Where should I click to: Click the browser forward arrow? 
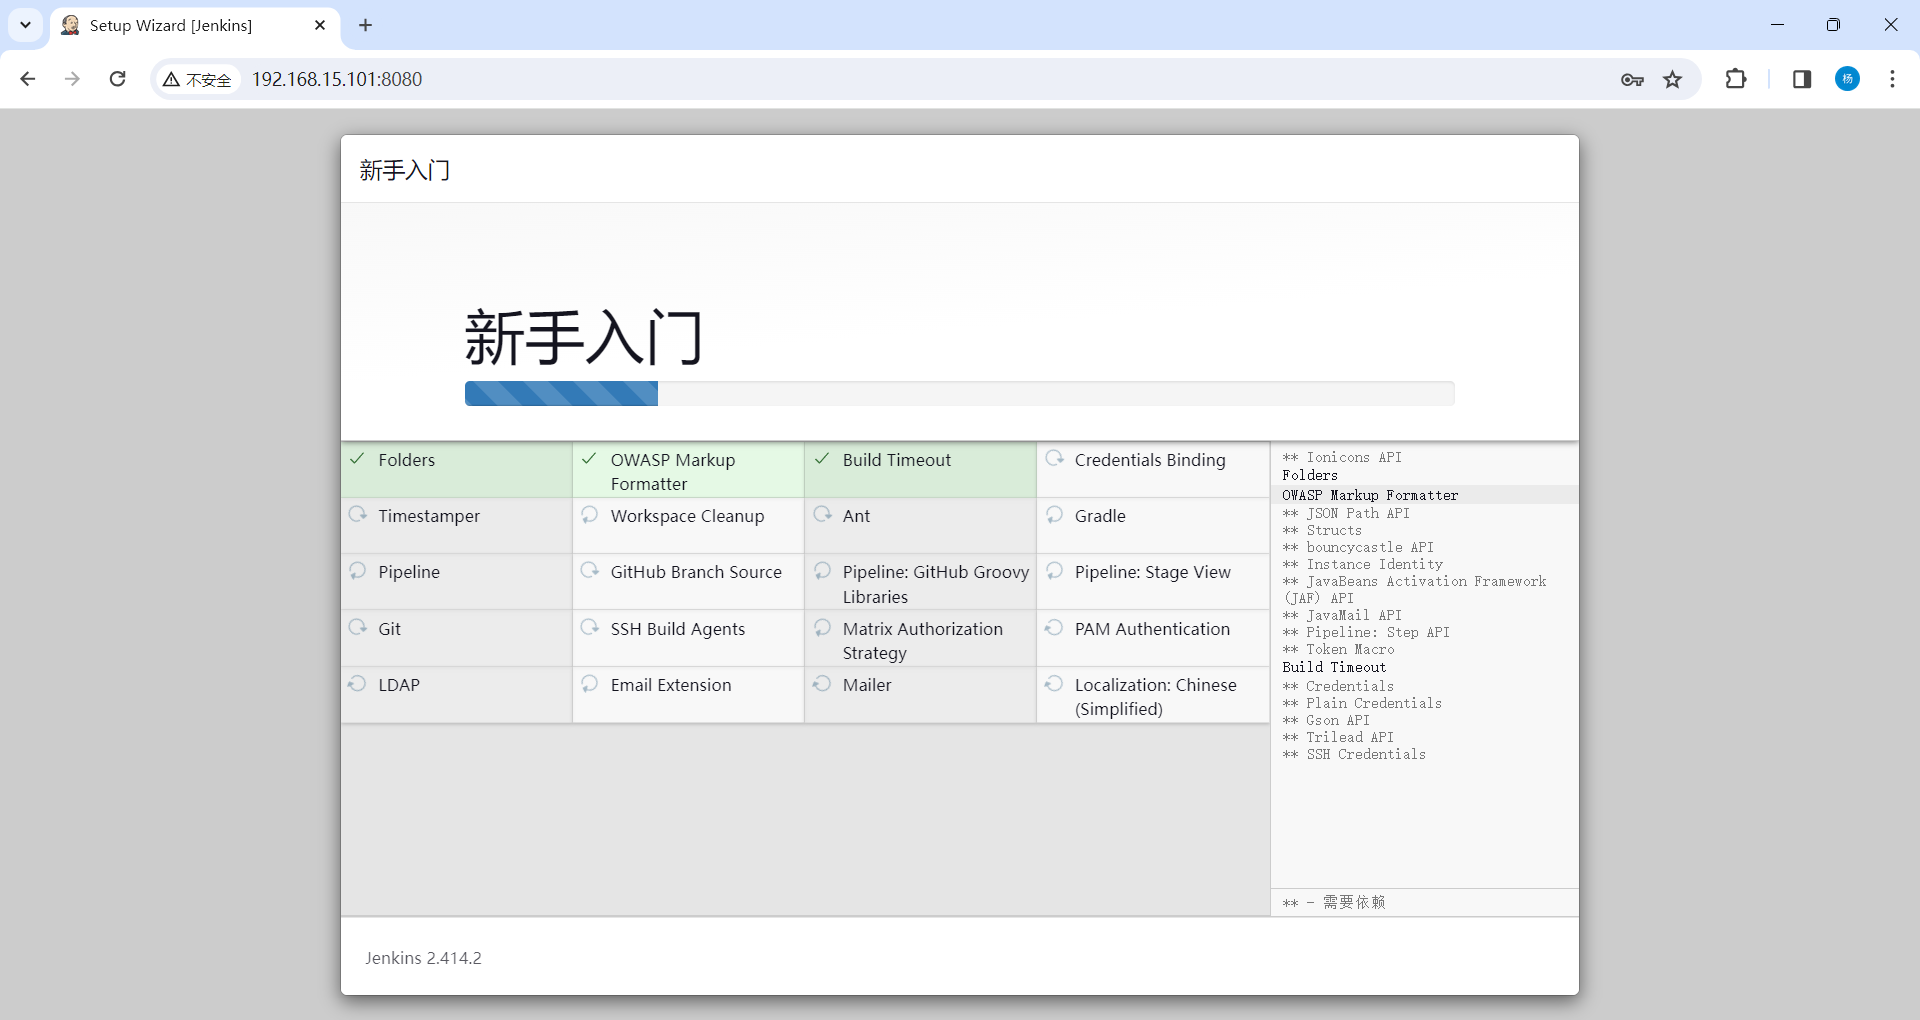(x=72, y=79)
